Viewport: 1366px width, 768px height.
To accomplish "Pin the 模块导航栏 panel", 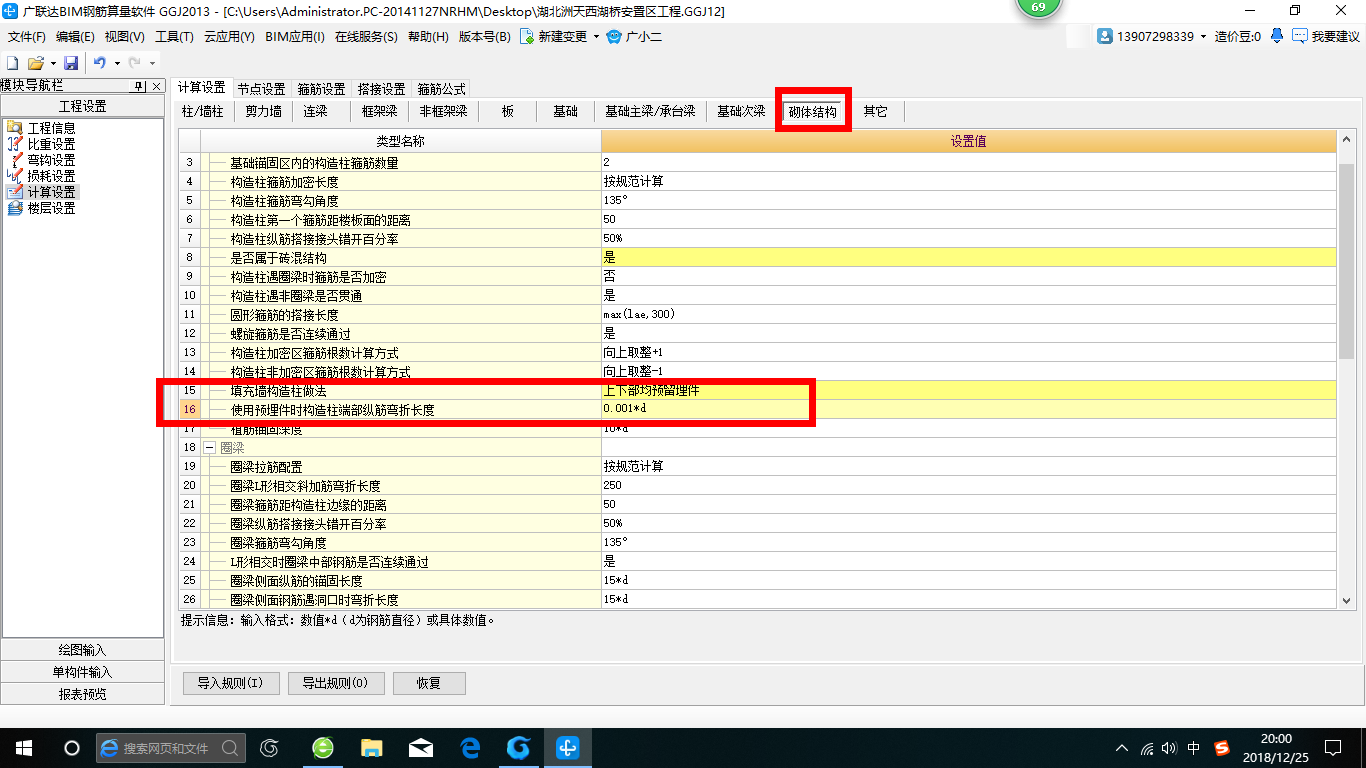I will [139, 87].
